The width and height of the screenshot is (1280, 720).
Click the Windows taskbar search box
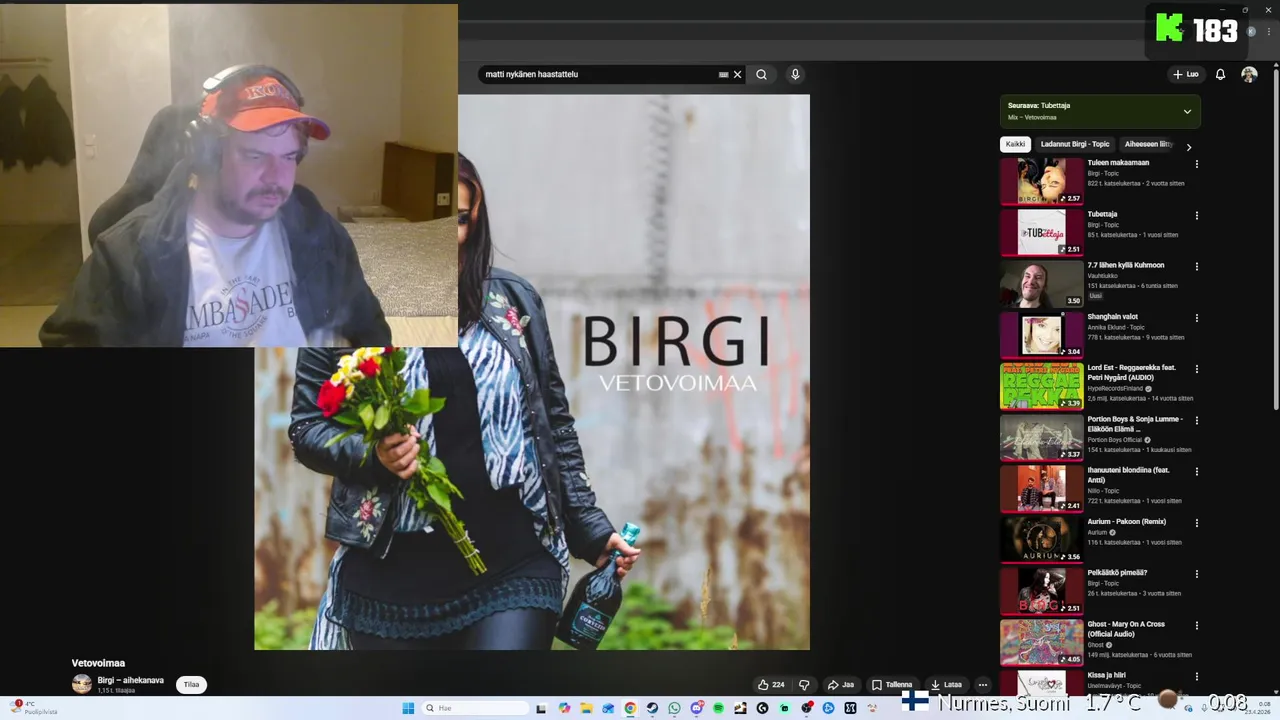pos(477,708)
